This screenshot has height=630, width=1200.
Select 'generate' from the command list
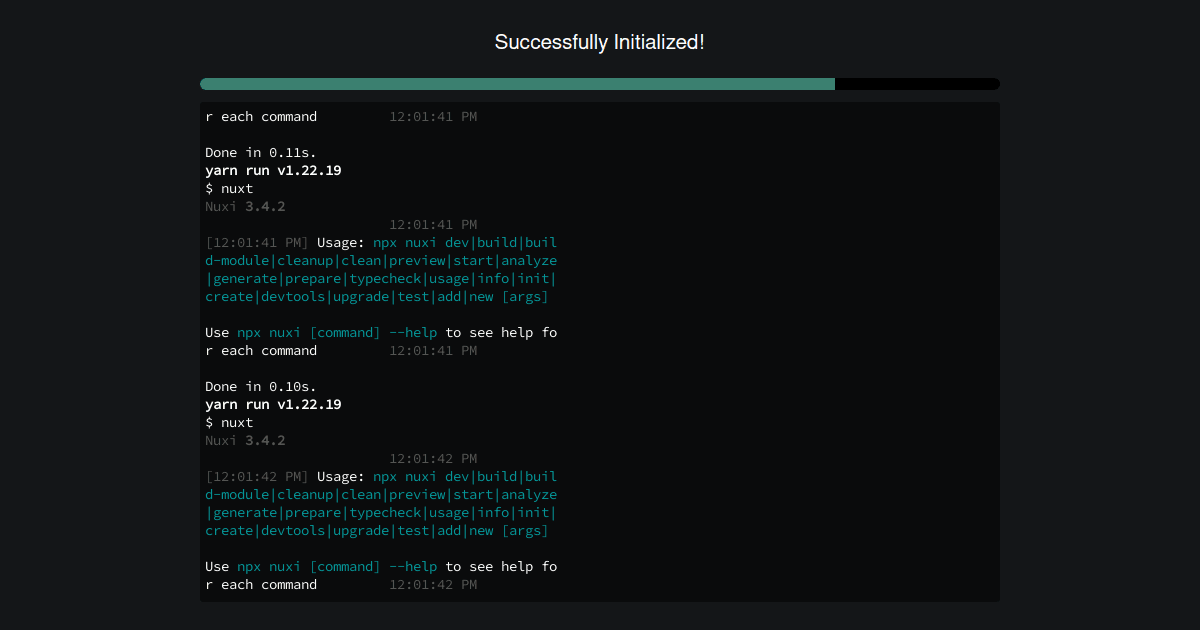(245, 278)
